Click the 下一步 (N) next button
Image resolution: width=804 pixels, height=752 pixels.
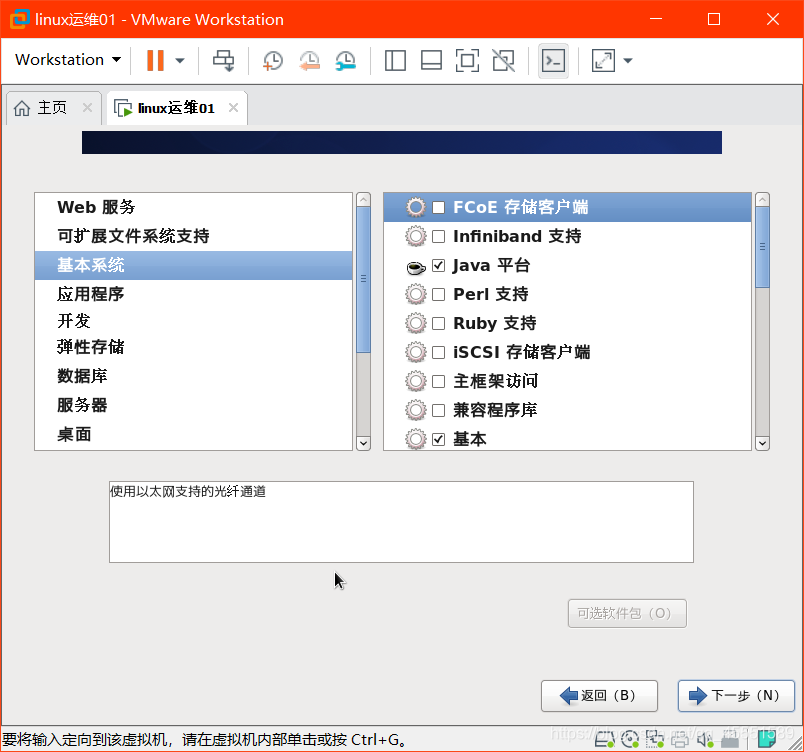tap(736, 696)
